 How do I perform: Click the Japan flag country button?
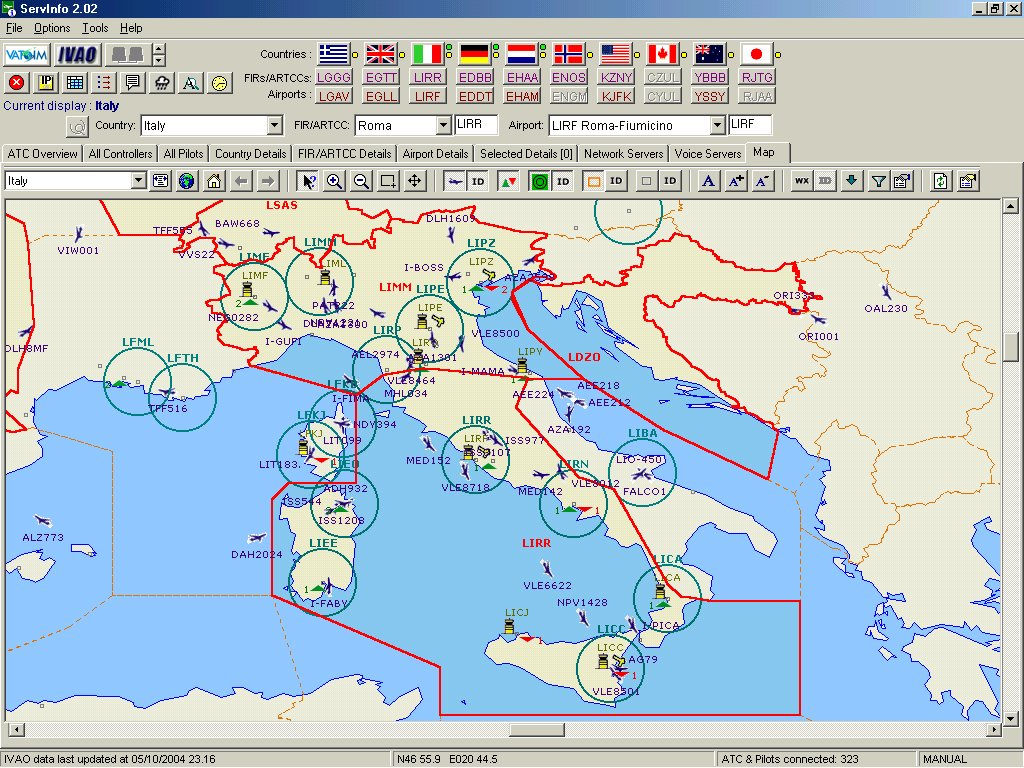pos(757,54)
